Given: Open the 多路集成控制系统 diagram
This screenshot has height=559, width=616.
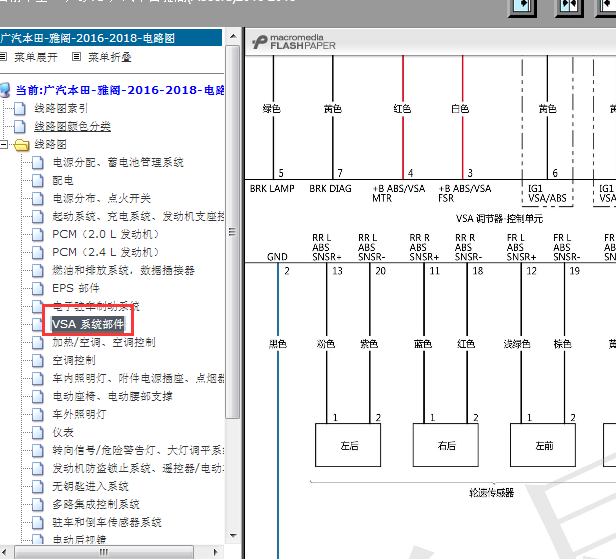Looking at the screenshot, I should point(96,504).
